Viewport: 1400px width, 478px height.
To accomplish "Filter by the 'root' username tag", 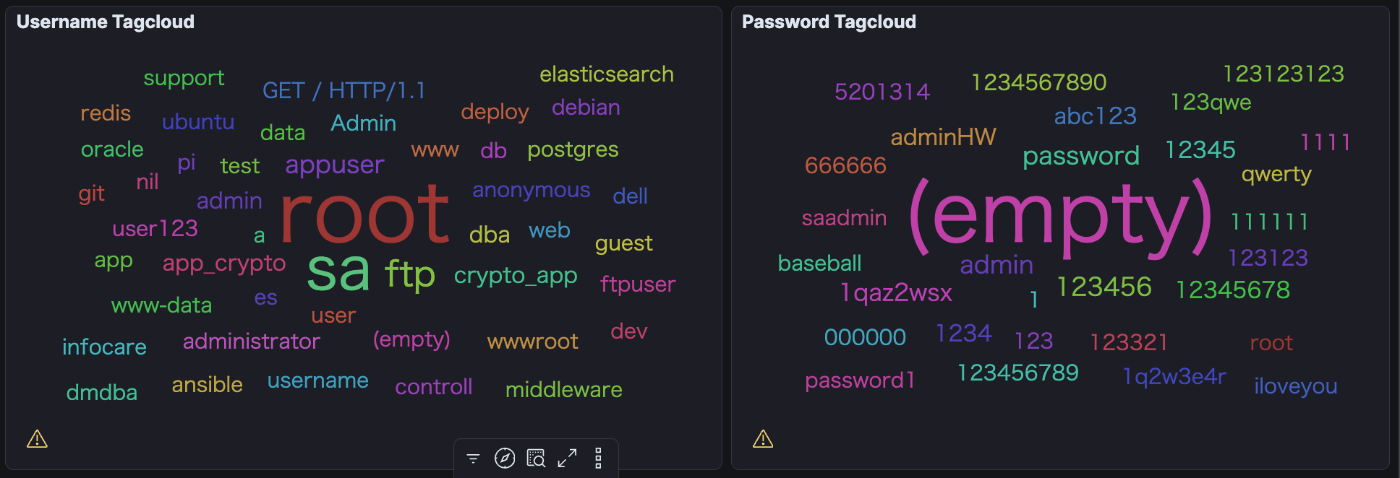I will [x=364, y=214].
